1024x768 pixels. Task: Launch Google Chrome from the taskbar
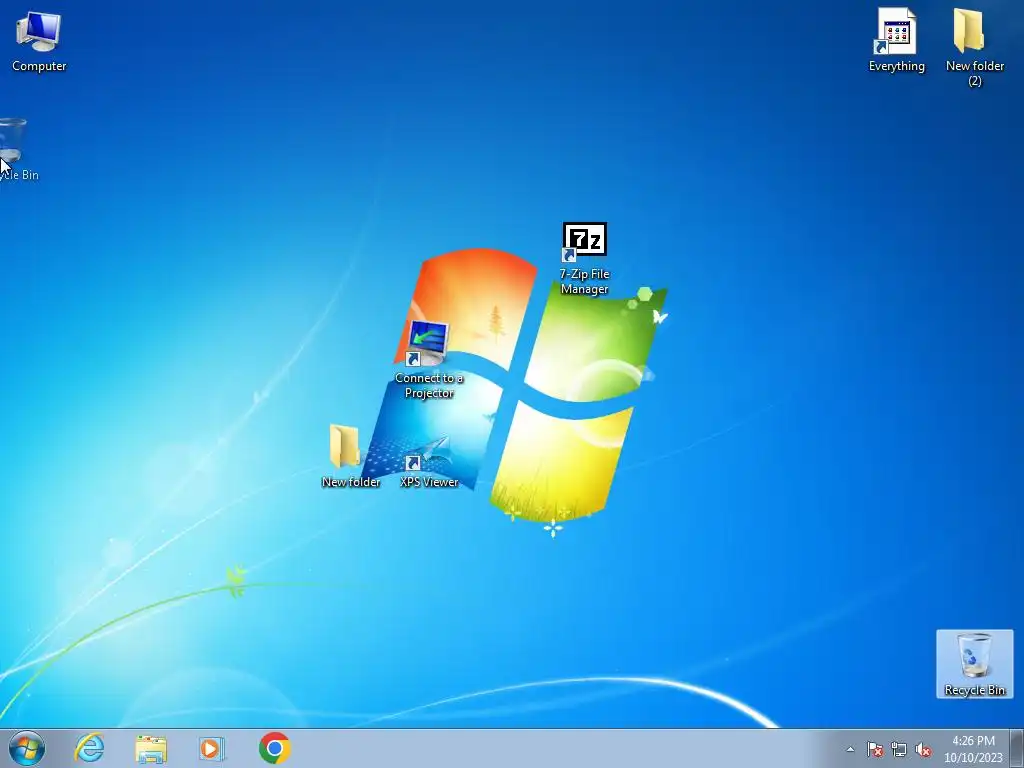click(274, 748)
